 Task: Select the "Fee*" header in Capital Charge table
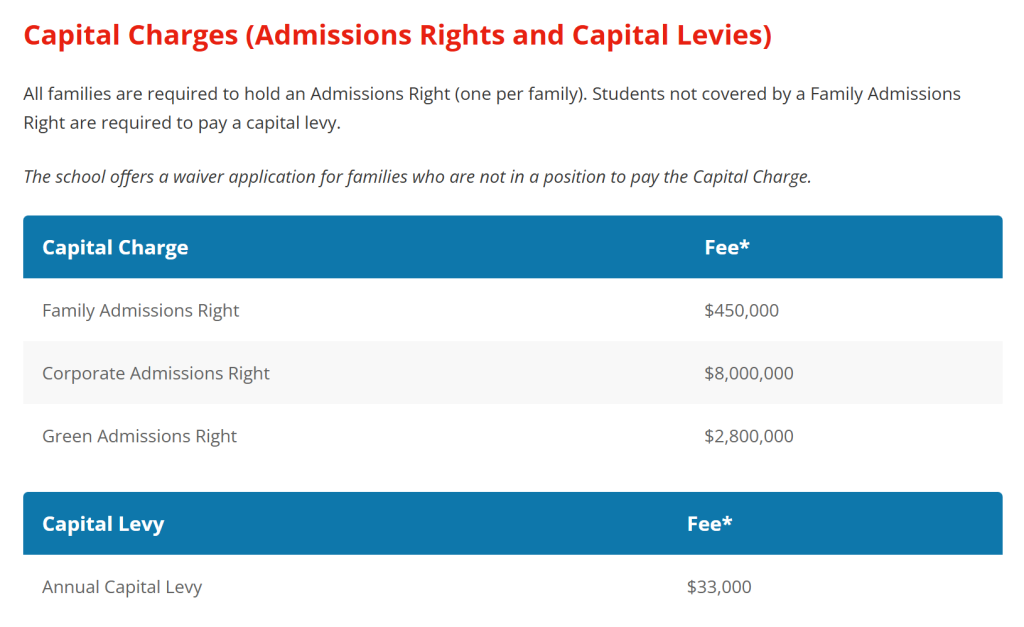tap(727, 247)
